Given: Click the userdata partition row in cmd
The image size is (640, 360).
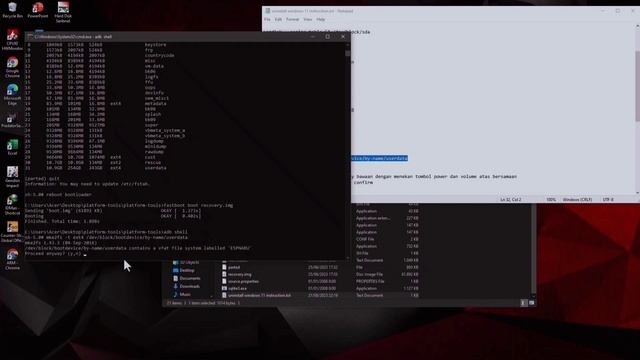Looking at the screenshot, I should 96,168.
